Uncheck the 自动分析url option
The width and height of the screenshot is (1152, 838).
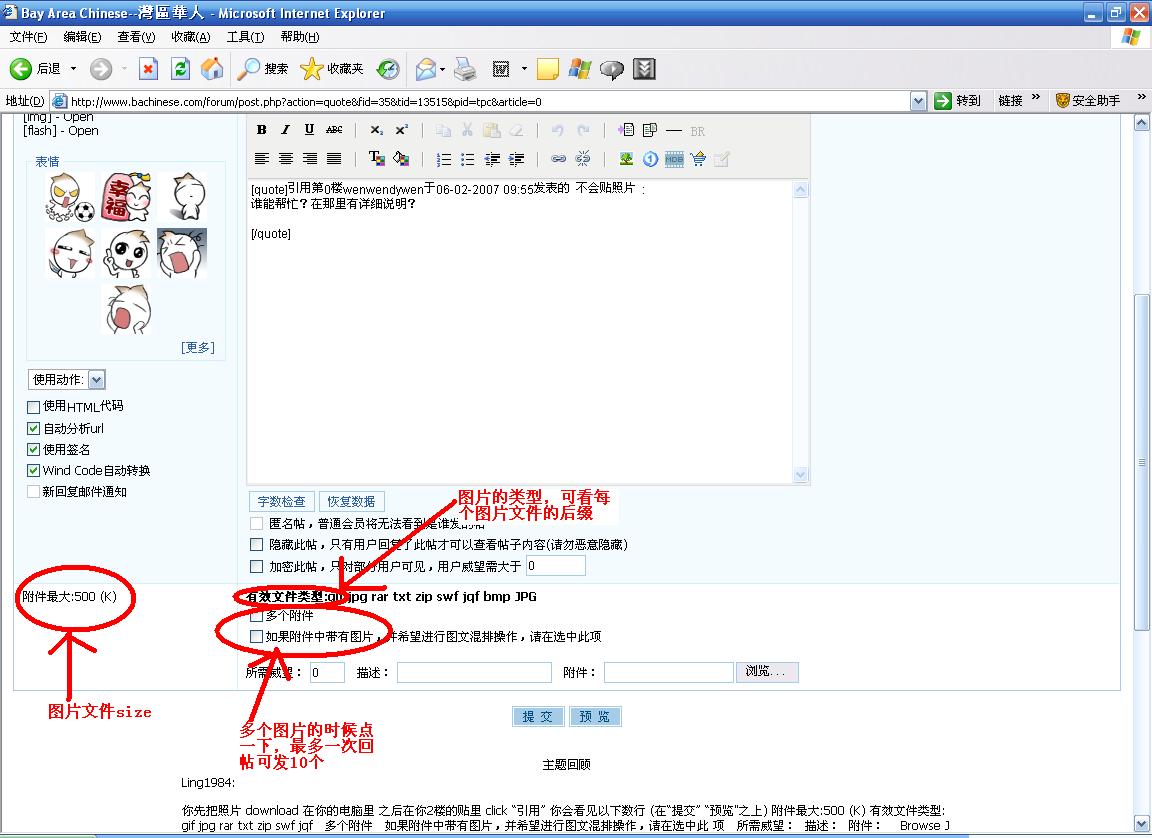click(x=34, y=428)
